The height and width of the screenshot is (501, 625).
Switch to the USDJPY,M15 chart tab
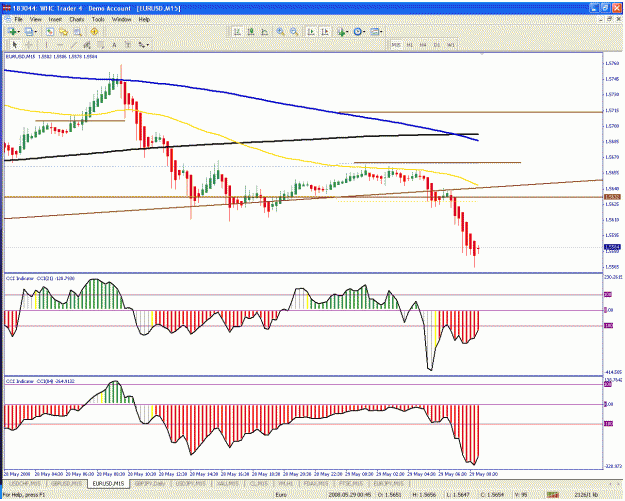pyautogui.click(x=191, y=483)
